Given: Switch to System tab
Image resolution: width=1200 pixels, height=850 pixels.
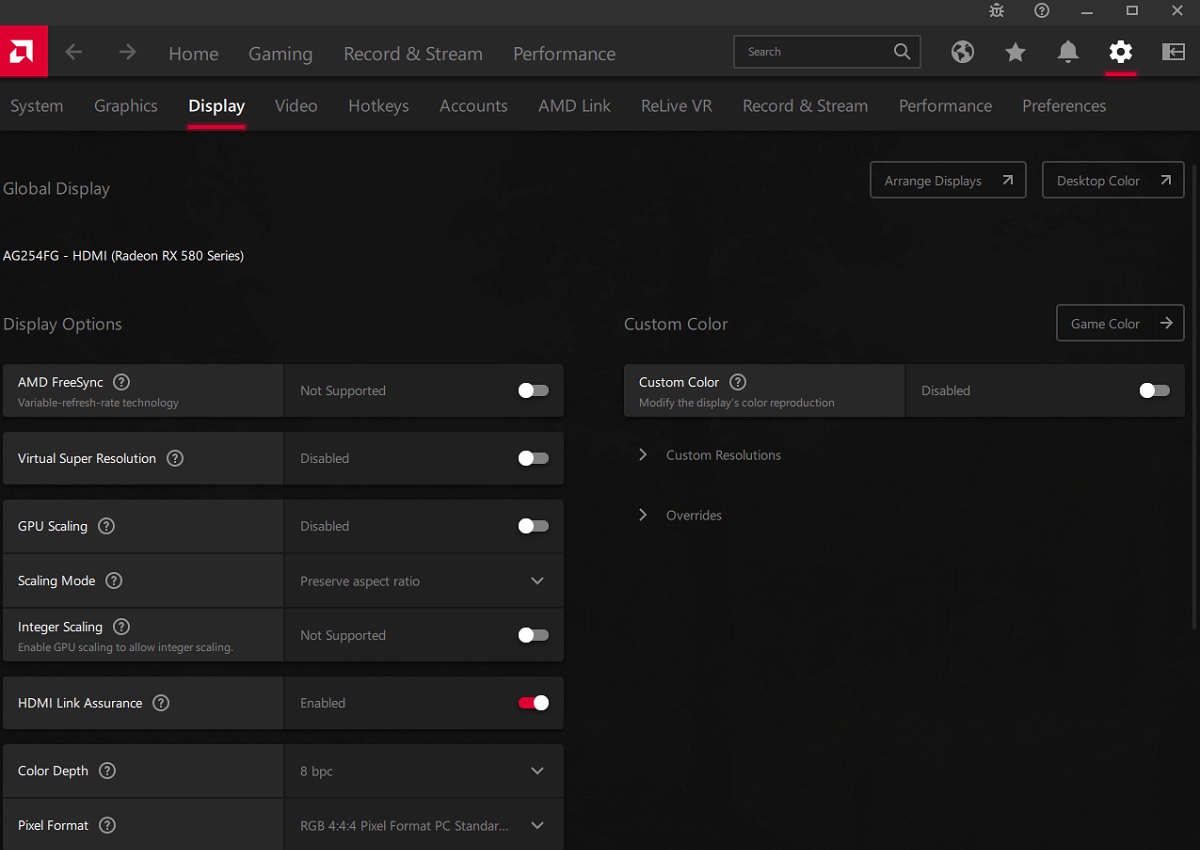Looking at the screenshot, I should [36, 106].
